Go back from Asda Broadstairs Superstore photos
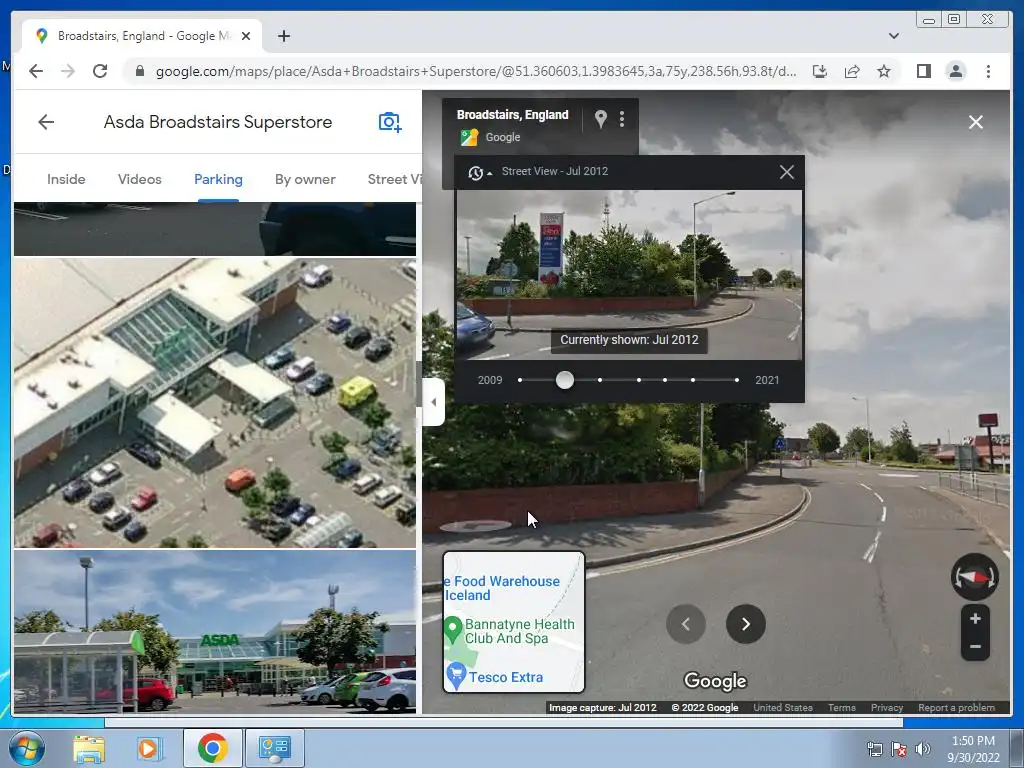The image size is (1024, 768). click(46, 122)
